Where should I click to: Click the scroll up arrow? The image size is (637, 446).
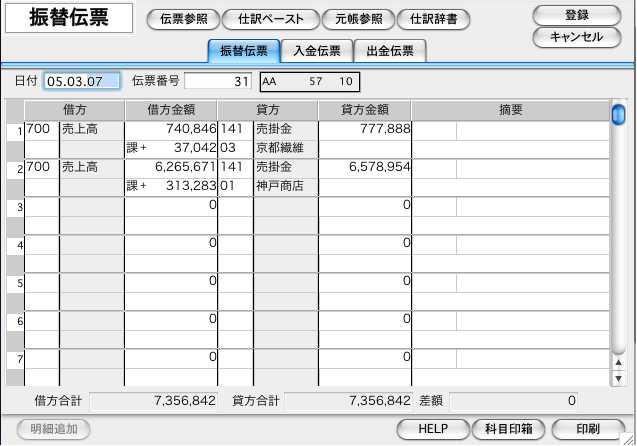(x=618, y=363)
